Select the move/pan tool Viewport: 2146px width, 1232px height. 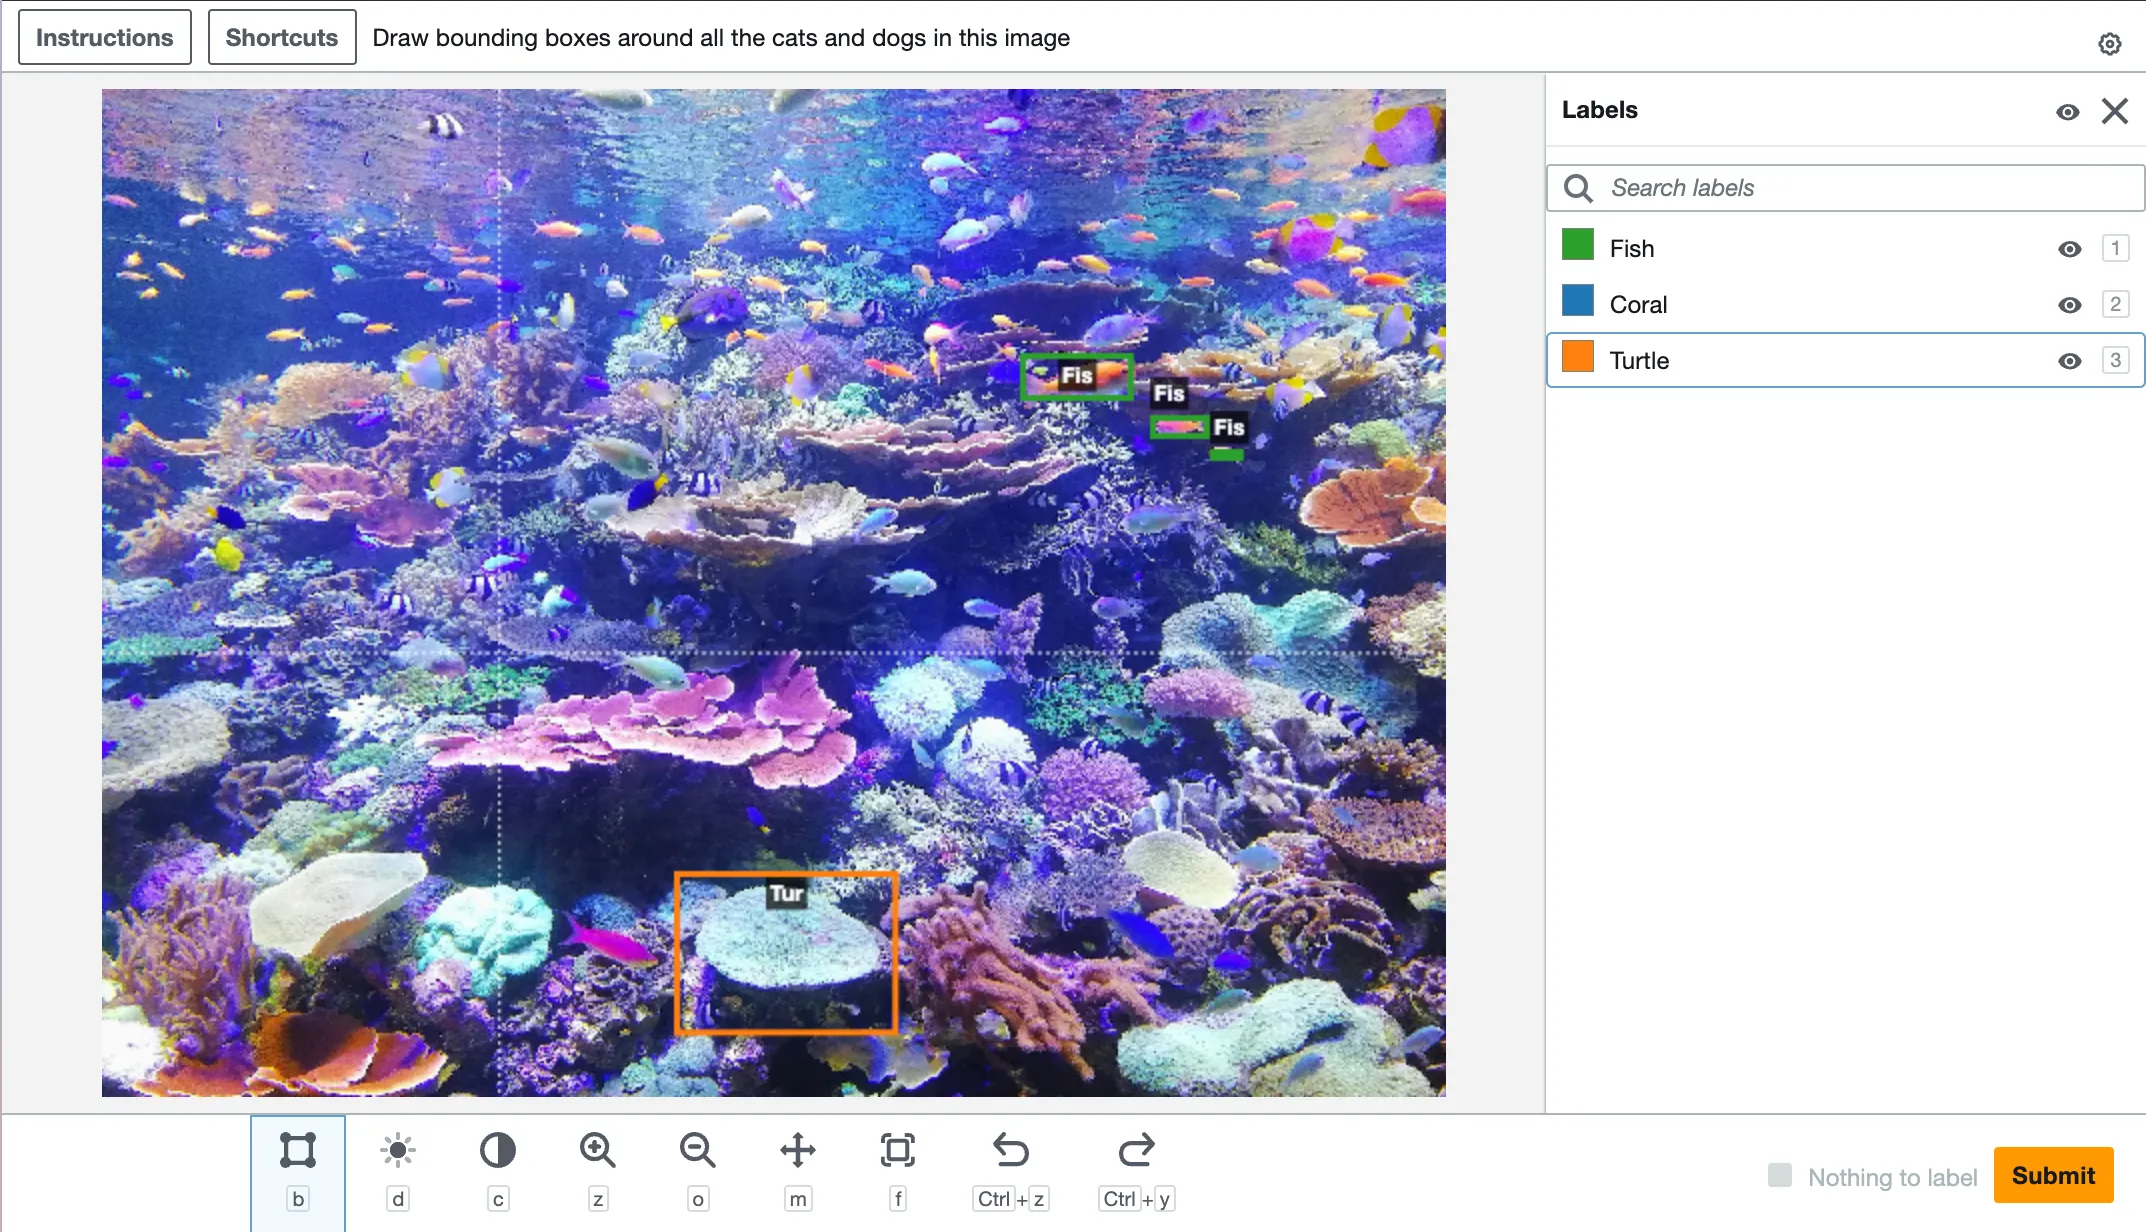click(x=798, y=1151)
